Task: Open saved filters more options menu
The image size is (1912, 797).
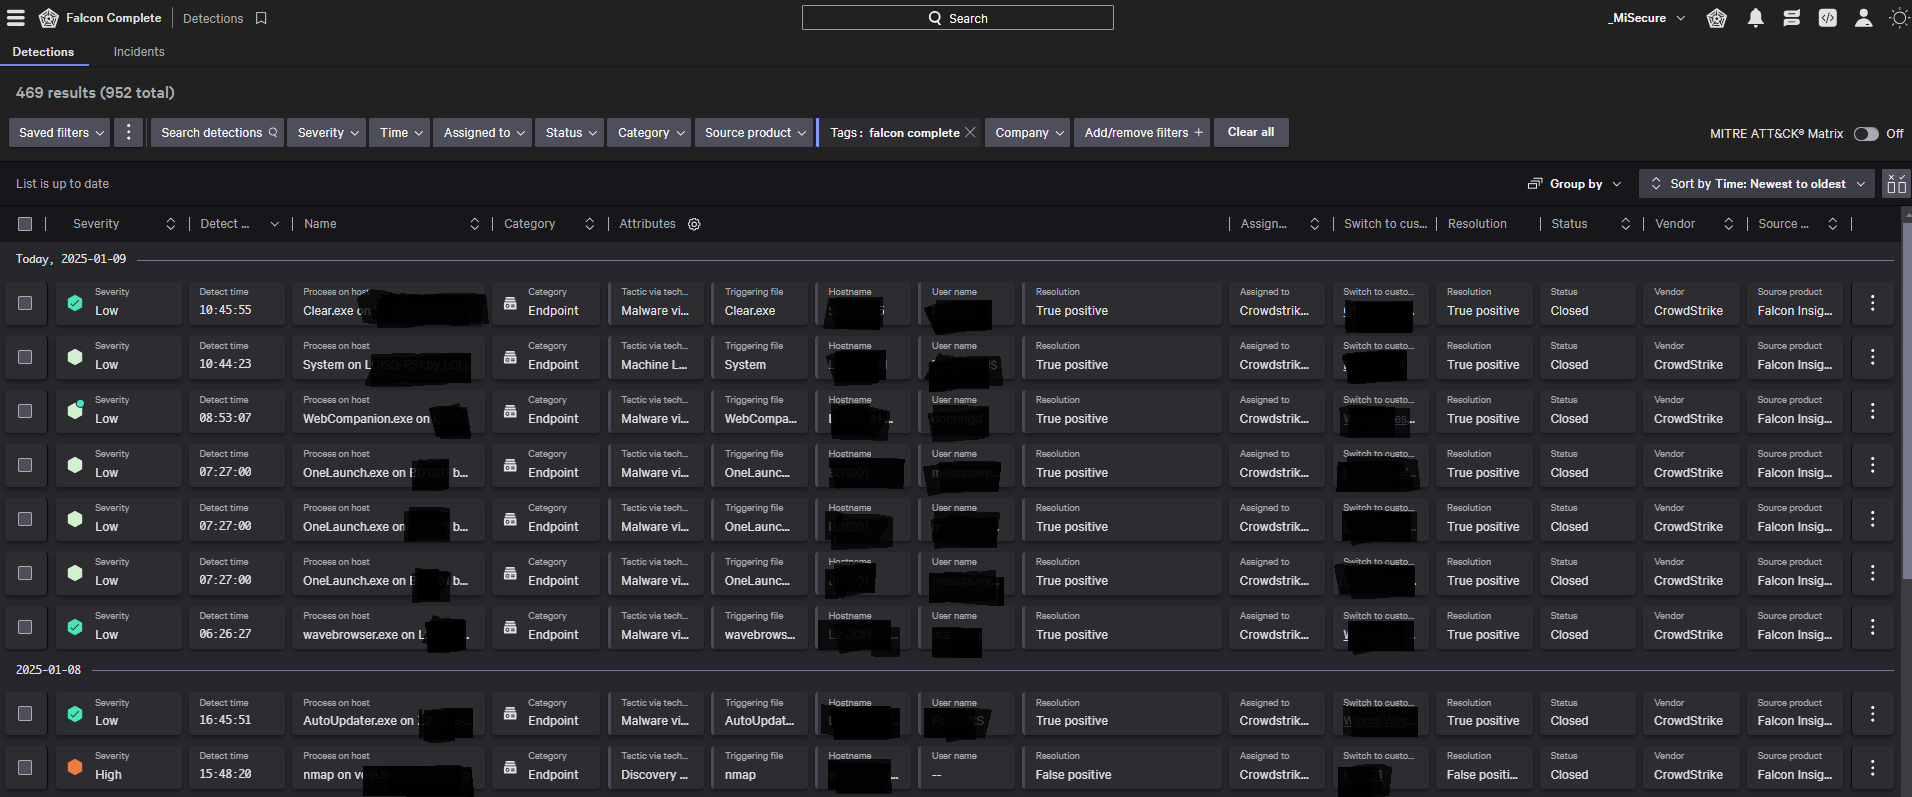Action: [128, 132]
